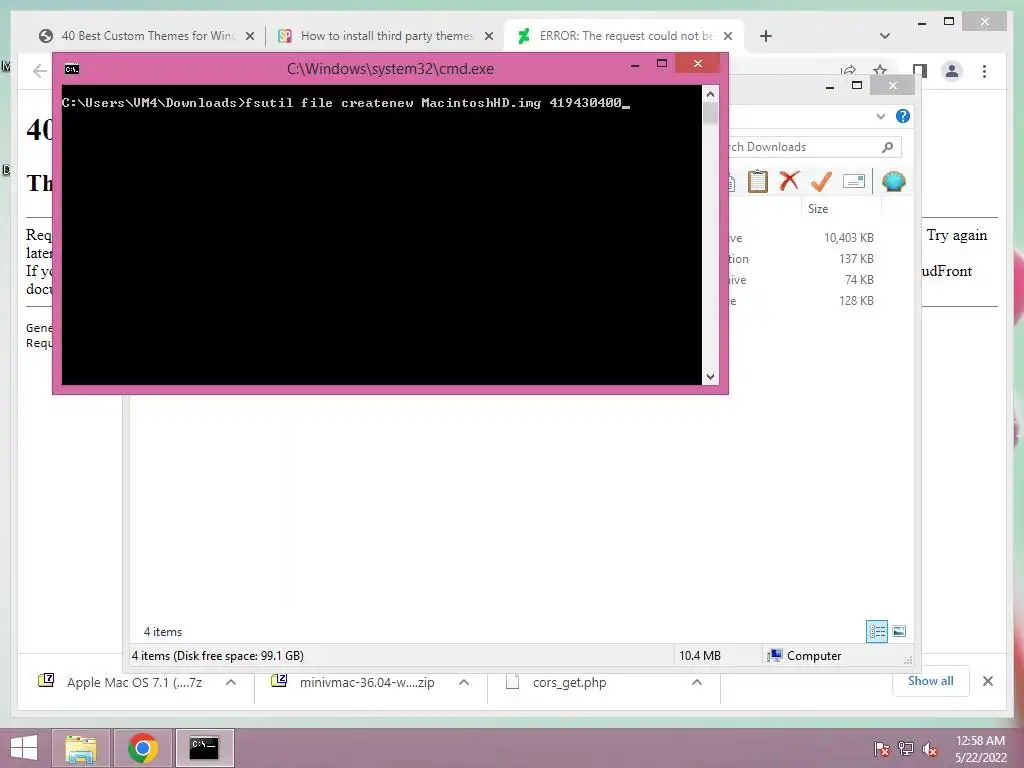Open options for Apple Mac OS 7.1 download

coord(231,682)
